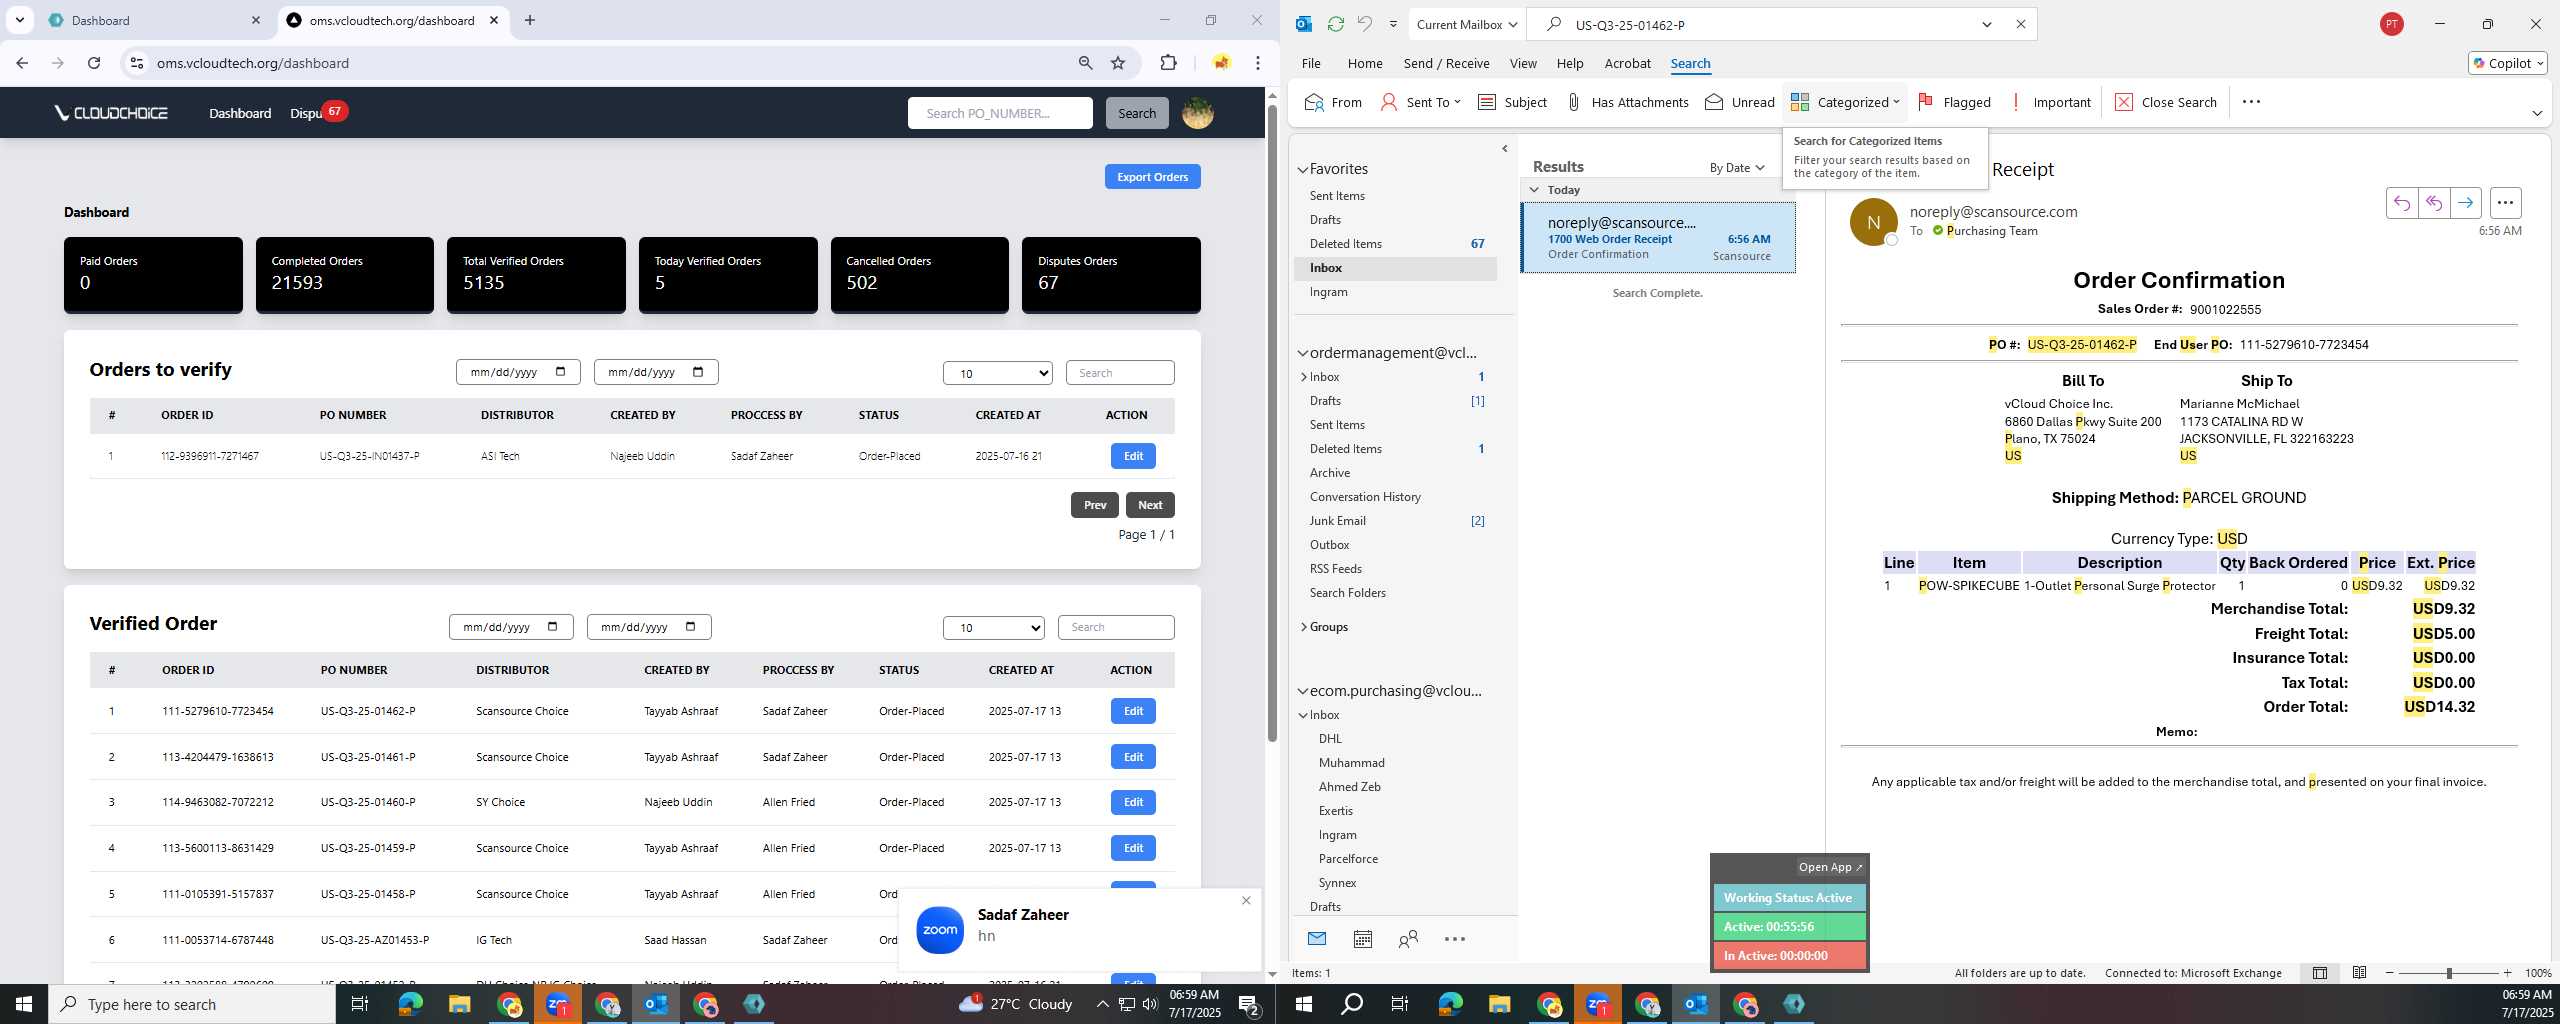Collapse the Today results group
Screen dimensions: 2560x1024
(x=1534, y=190)
